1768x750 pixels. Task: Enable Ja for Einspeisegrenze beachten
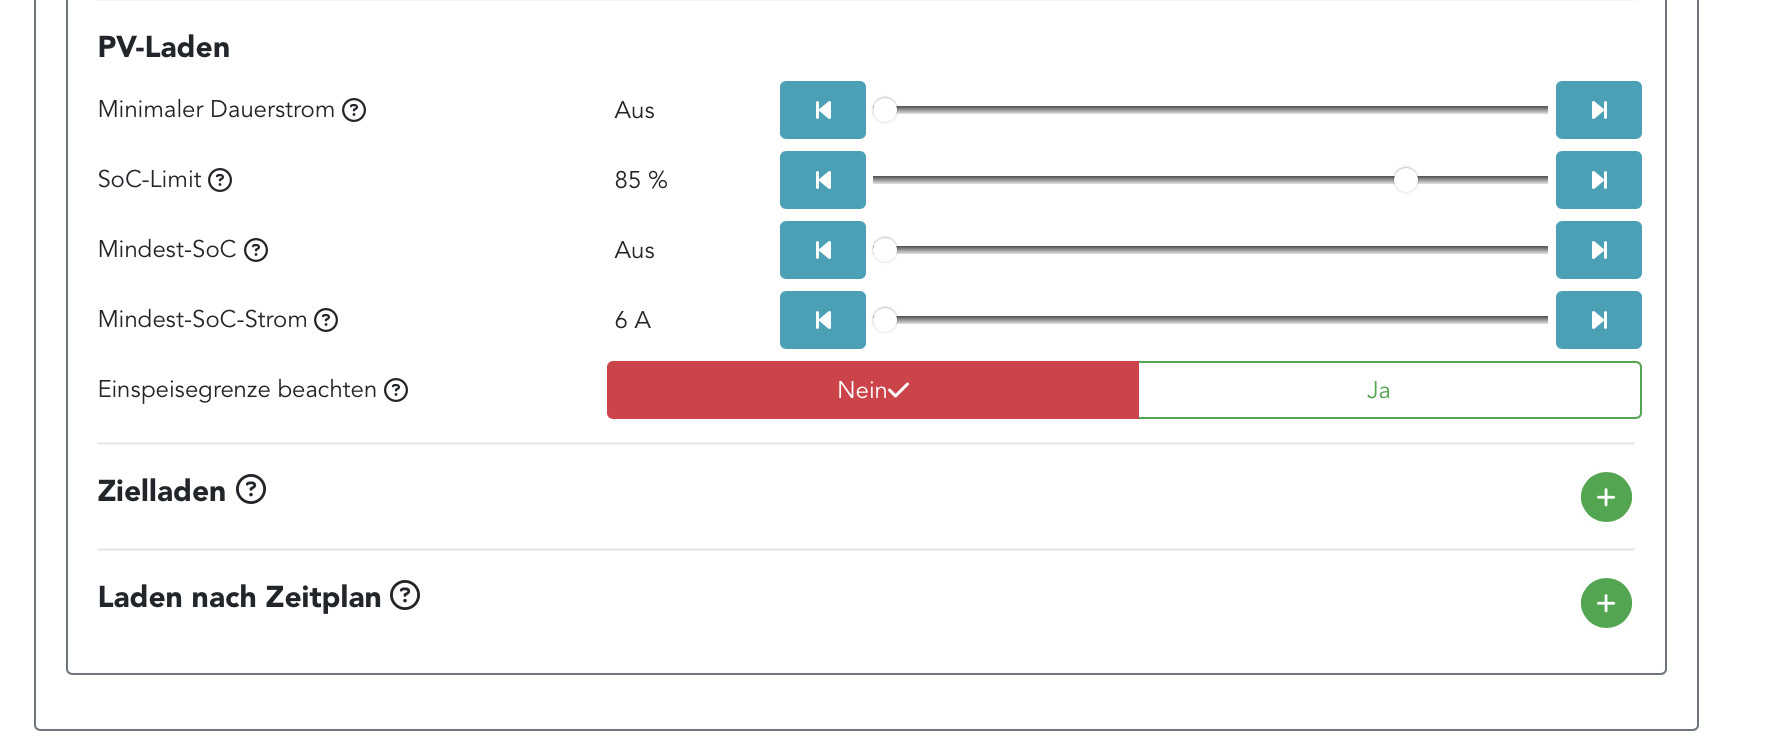pyautogui.click(x=1389, y=390)
